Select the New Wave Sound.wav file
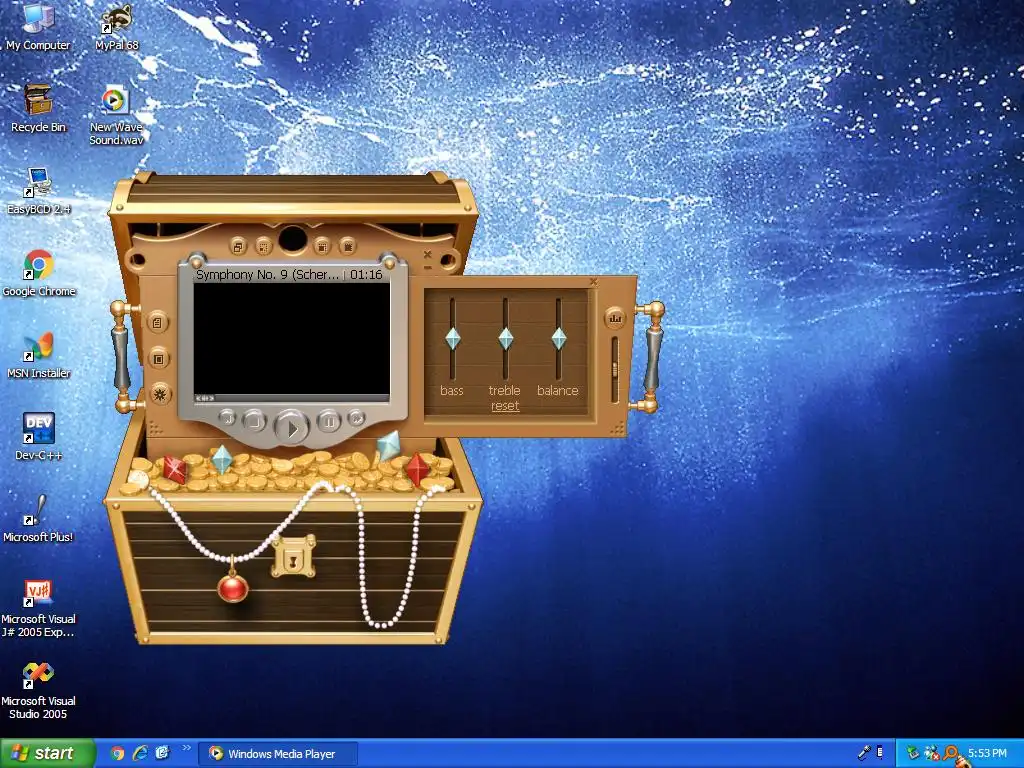The width and height of the screenshot is (1024, 768). click(116, 115)
